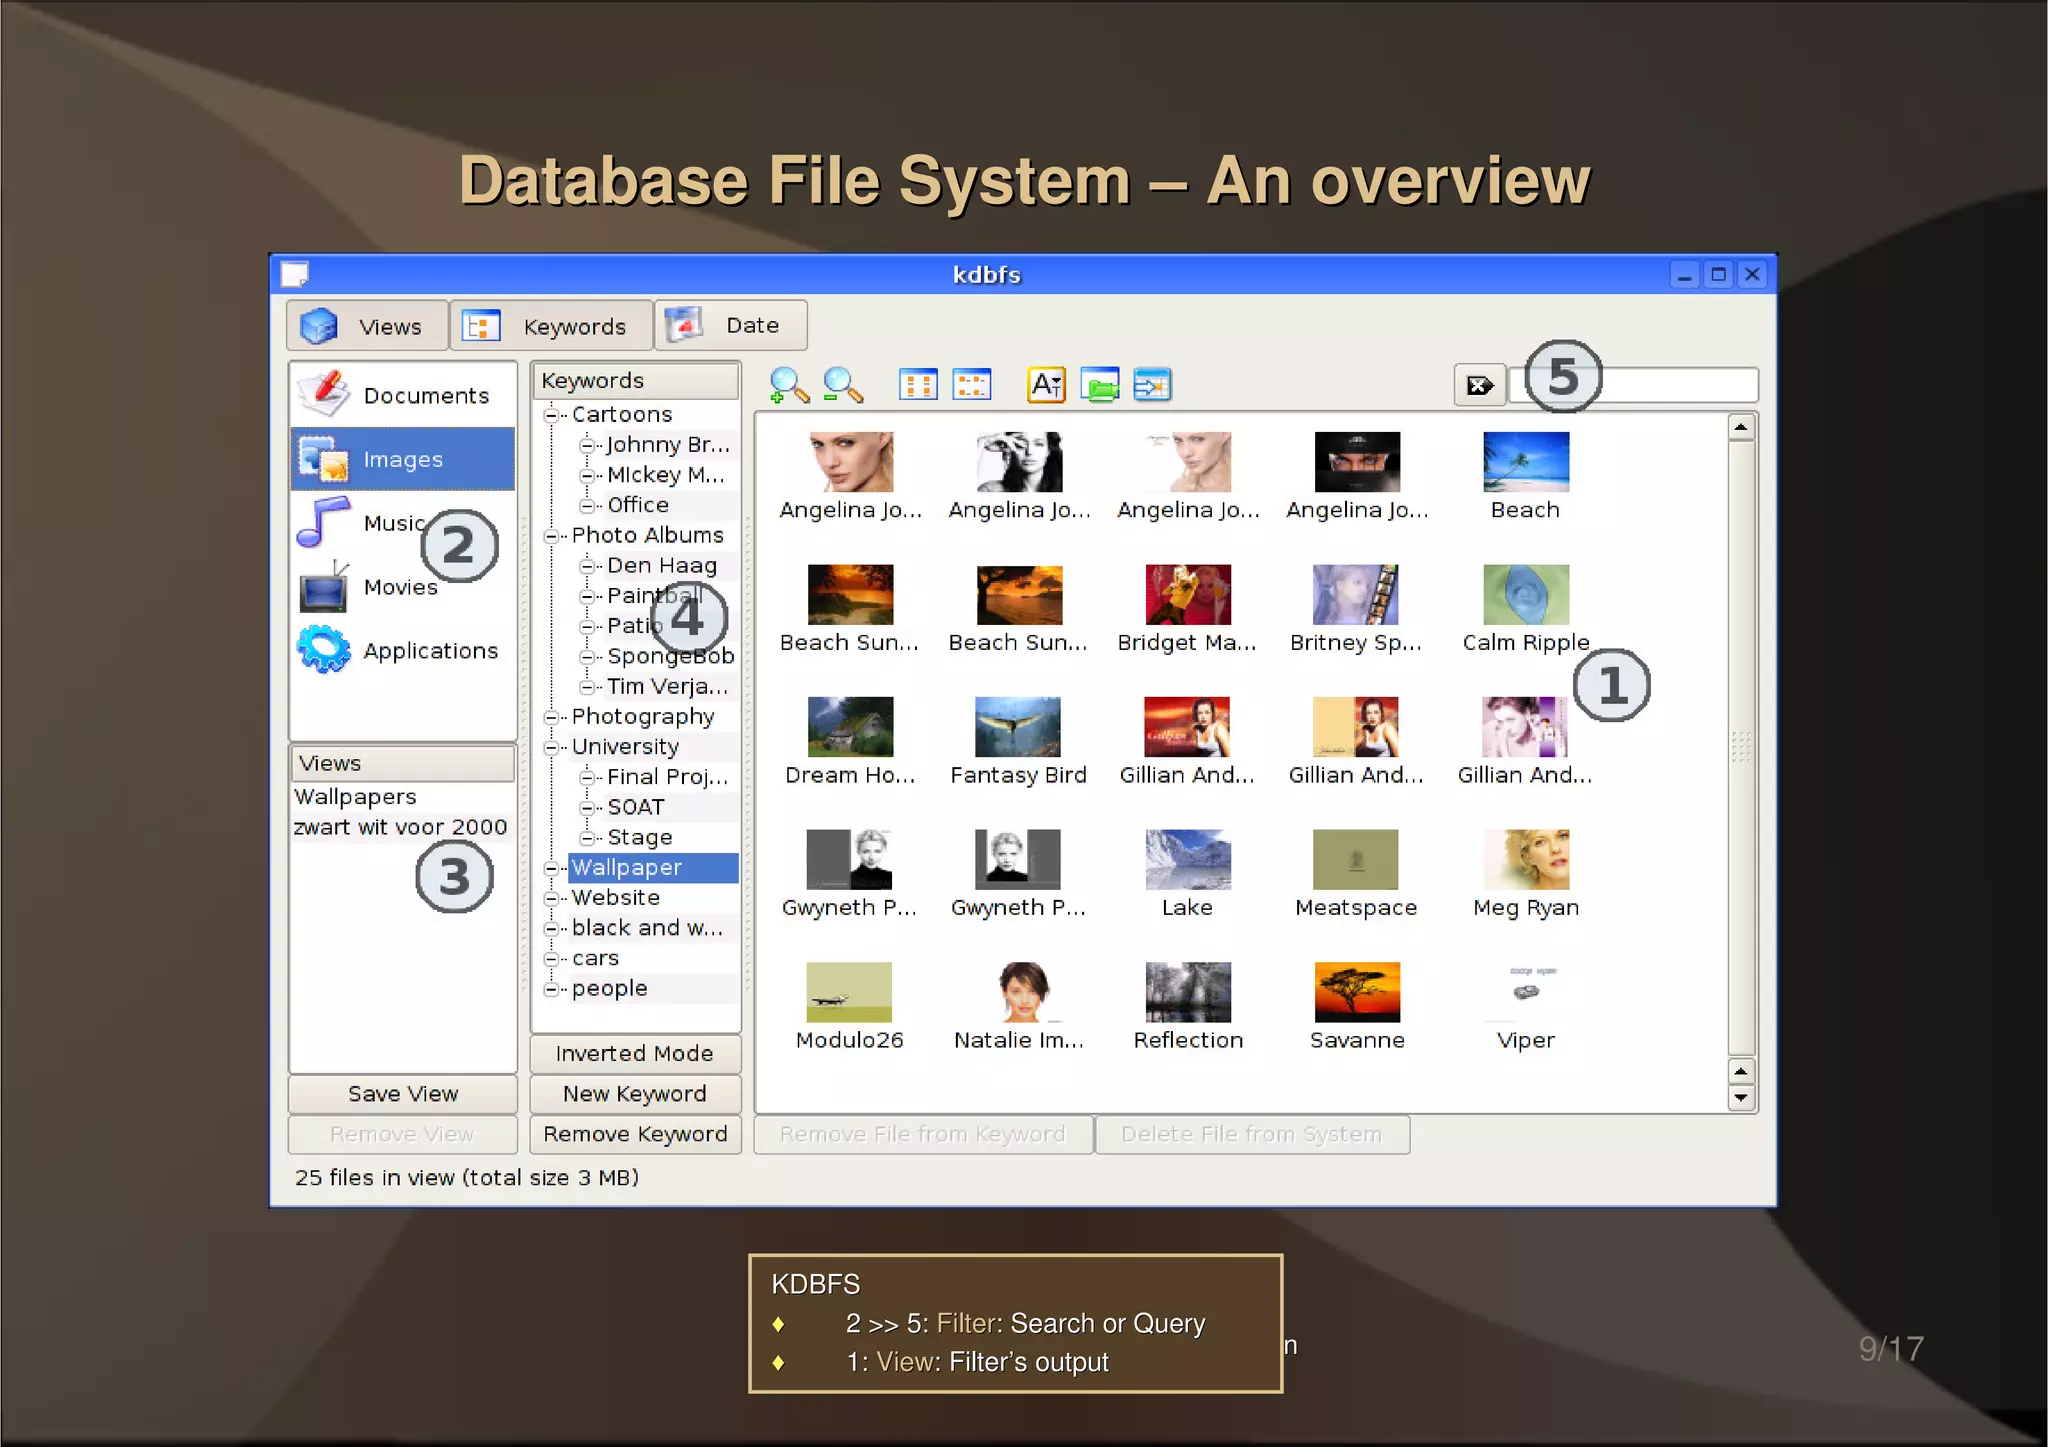Switch to large icon grid view

tap(917, 385)
